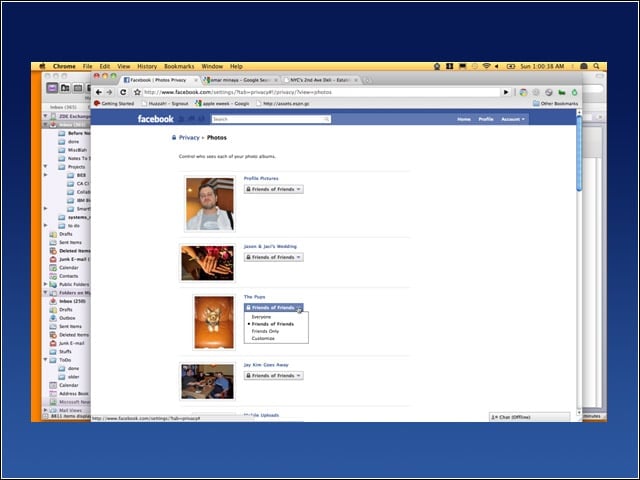The image size is (640, 480).
Task: Open the Chat (Offline) bar
Action: click(x=529, y=417)
